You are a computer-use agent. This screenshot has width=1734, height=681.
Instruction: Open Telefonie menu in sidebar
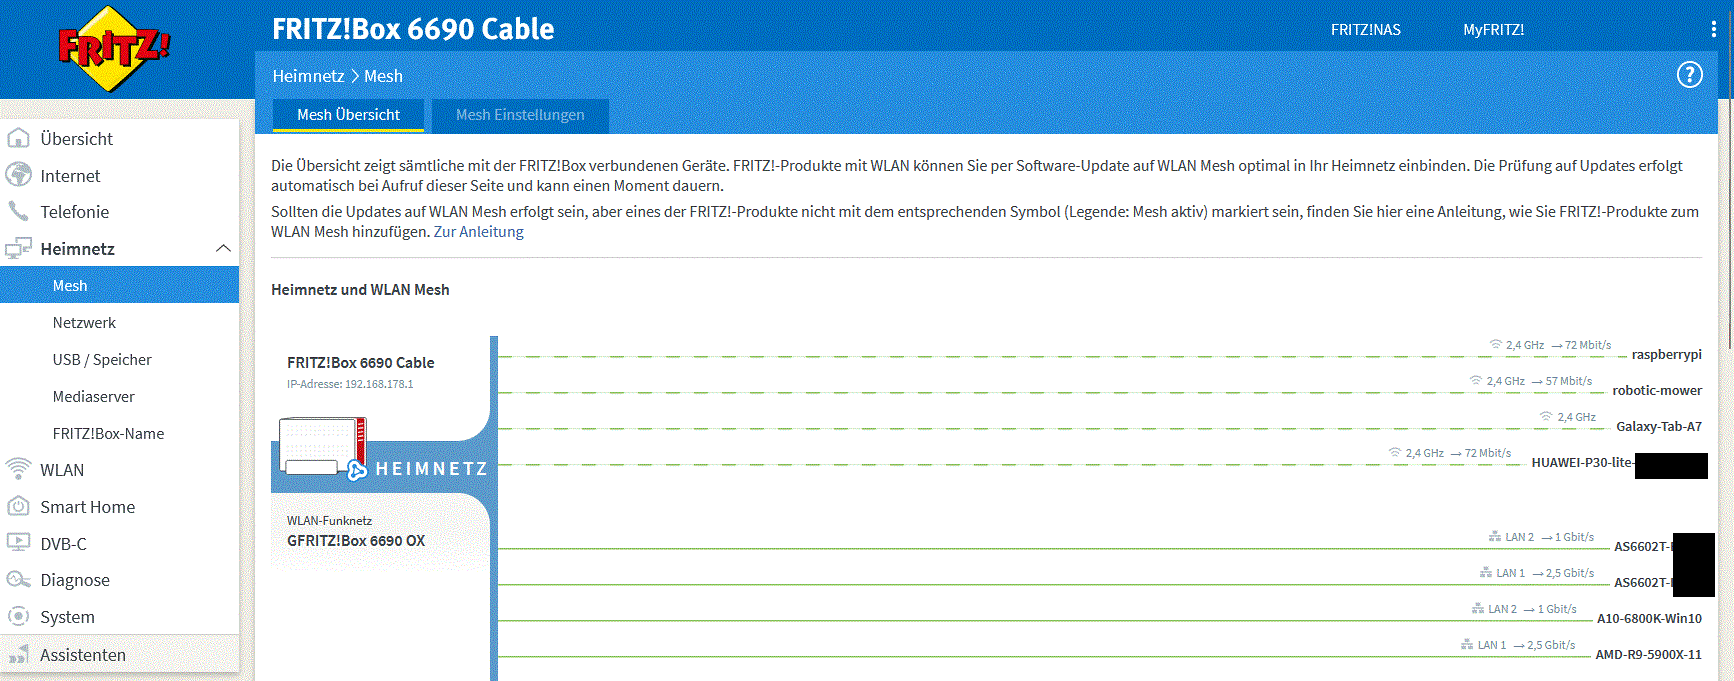point(119,212)
